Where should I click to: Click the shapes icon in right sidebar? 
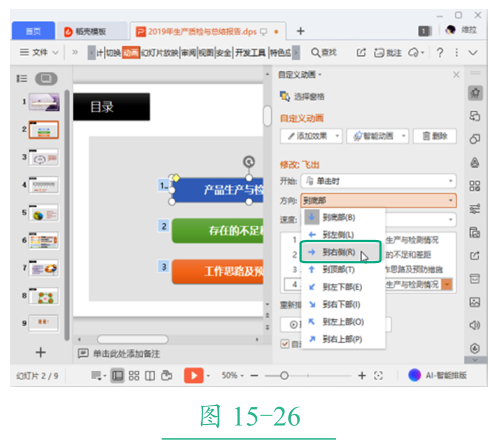point(475,139)
